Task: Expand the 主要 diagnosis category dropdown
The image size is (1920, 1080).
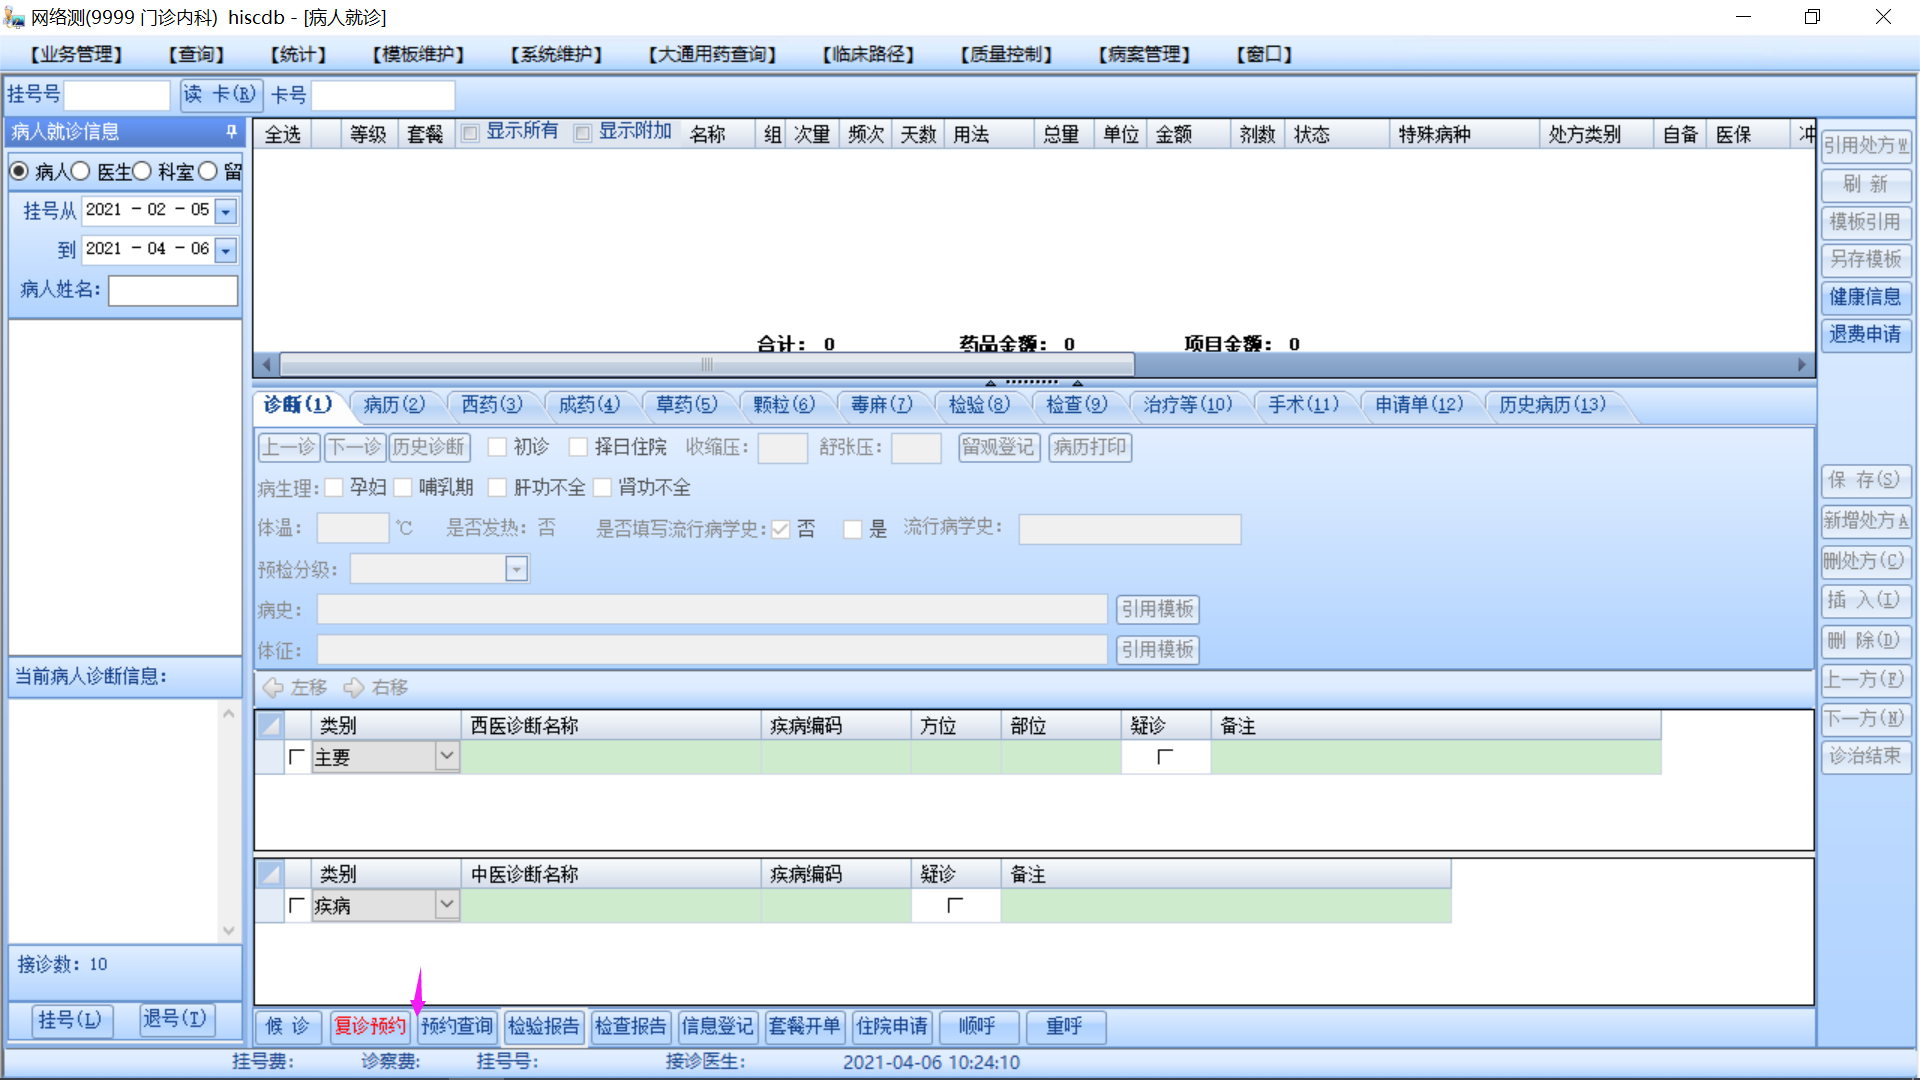Action: (447, 757)
